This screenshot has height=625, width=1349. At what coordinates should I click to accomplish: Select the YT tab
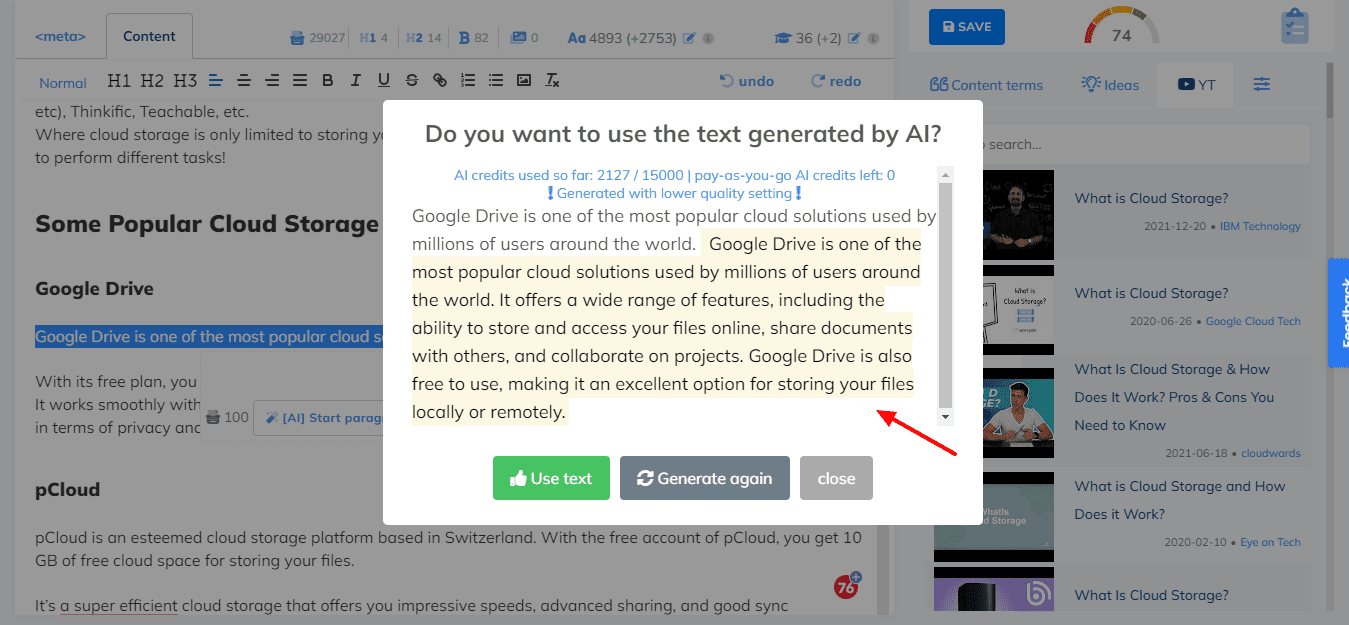point(1195,84)
